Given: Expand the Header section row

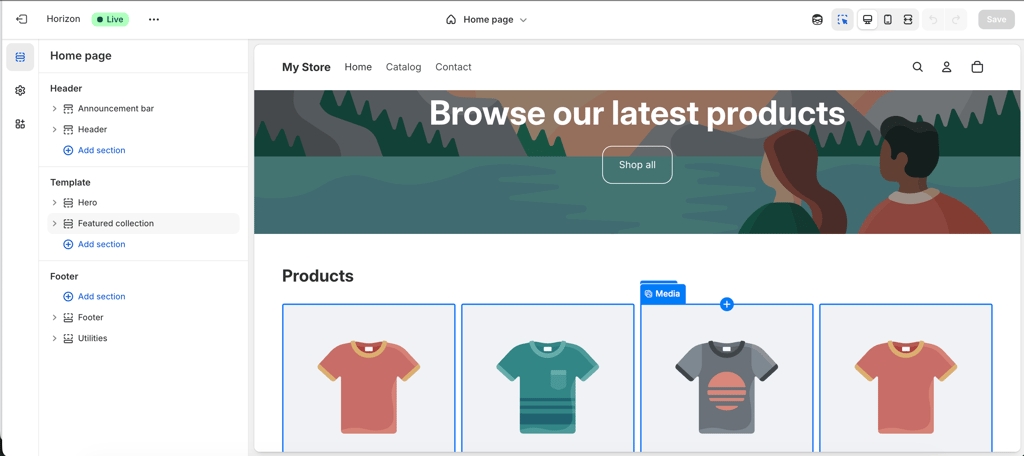Looking at the screenshot, I should click(55, 129).
